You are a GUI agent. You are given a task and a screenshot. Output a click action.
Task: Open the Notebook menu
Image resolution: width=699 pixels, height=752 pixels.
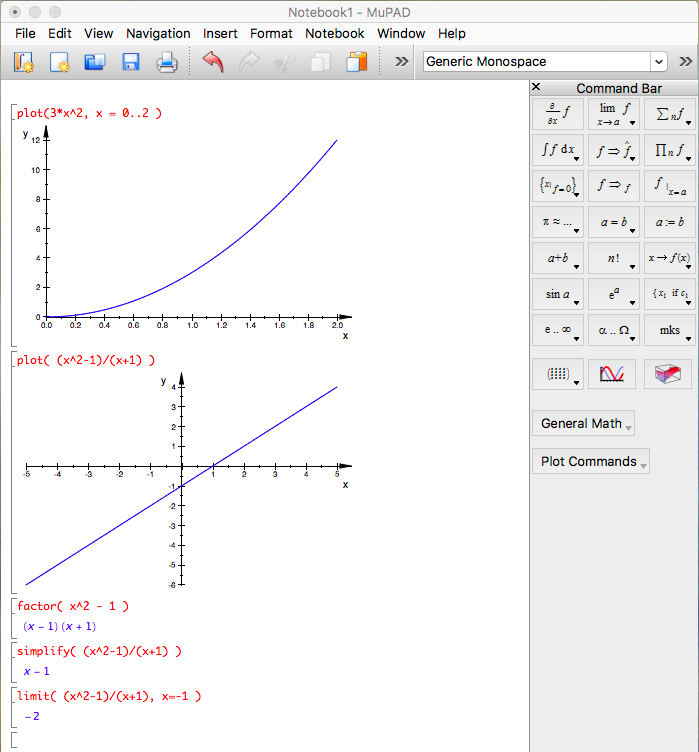coord(334,34)
